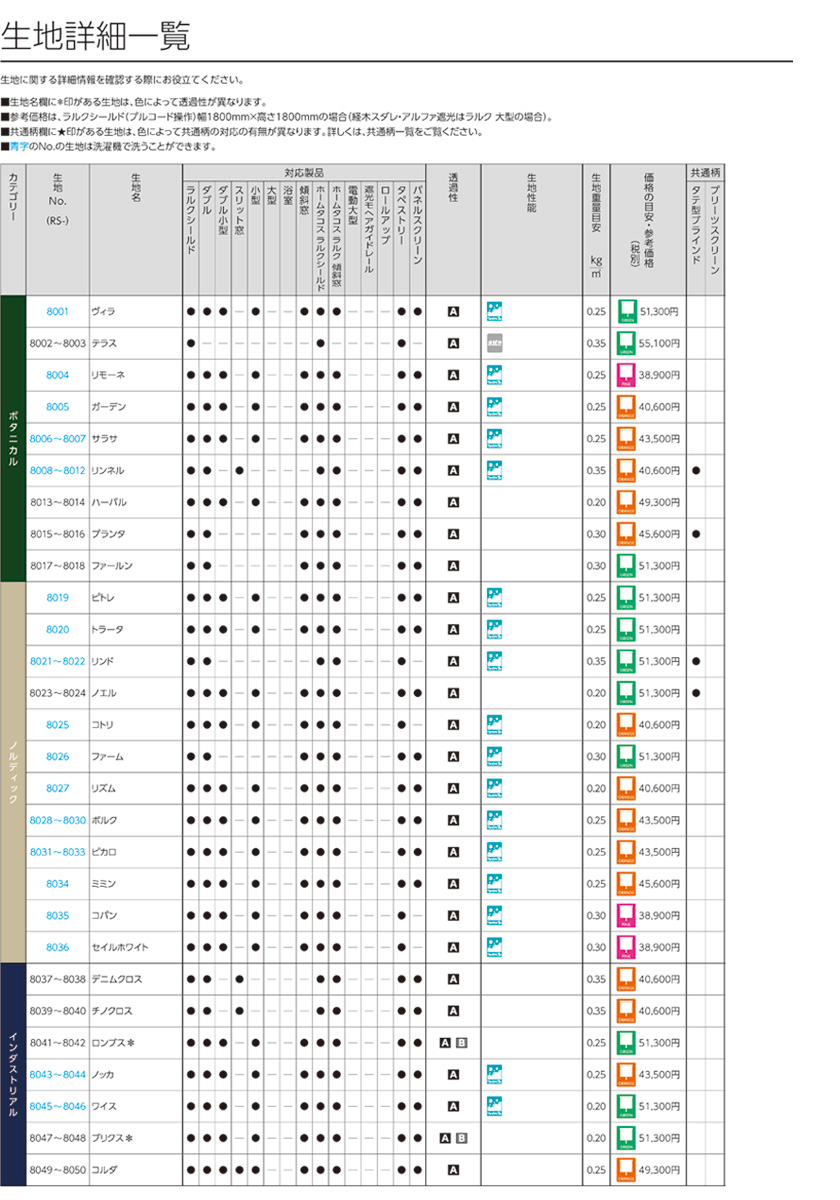The width and height of the screenshot is (840, 1200).
Task: Click the fabric performance icon in ヴィラ row
Action: [494, 311]
